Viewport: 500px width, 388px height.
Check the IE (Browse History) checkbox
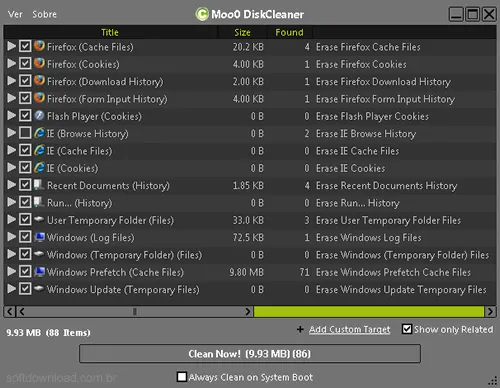(x=25, y=133)
